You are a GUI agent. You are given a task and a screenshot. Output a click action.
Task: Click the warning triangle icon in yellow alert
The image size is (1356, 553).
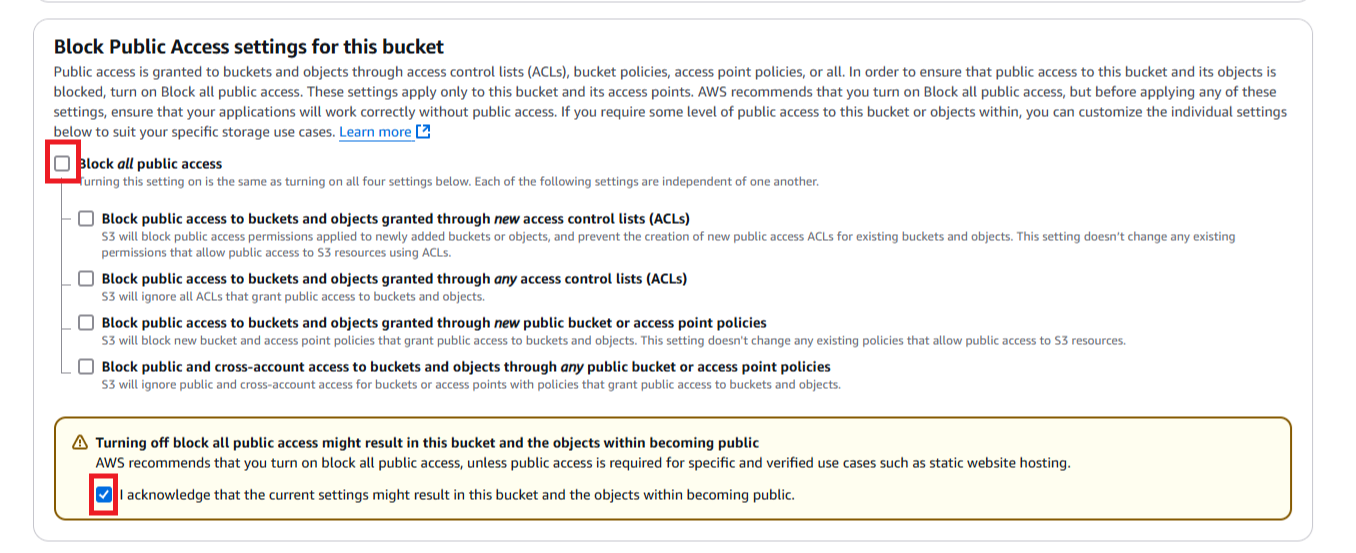(80, 443)
